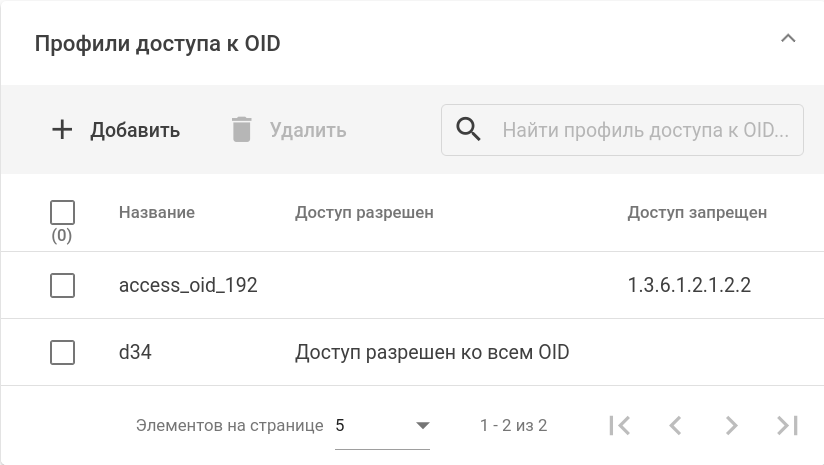Open the access_oid_192 profile entry
Screen dimensions: 824x465
[188, 285]
